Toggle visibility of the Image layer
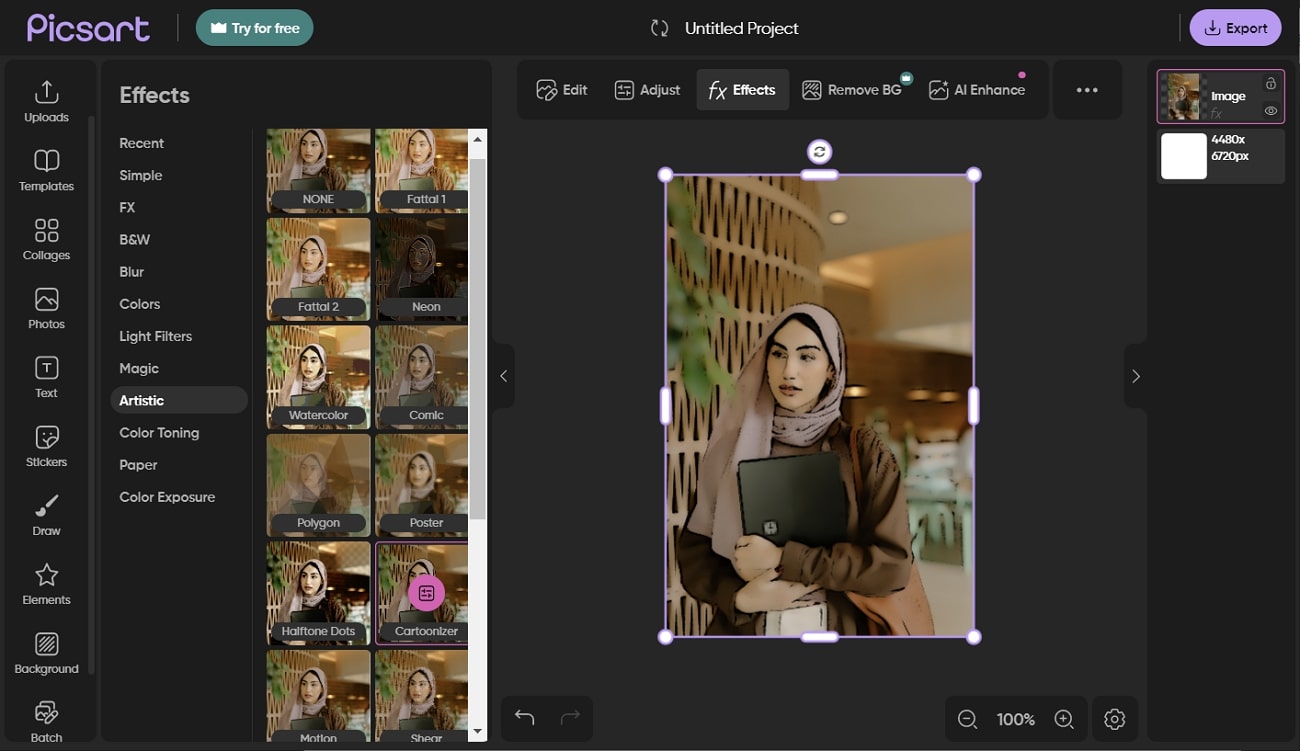1300x751 pixels. click(1270, 111)
